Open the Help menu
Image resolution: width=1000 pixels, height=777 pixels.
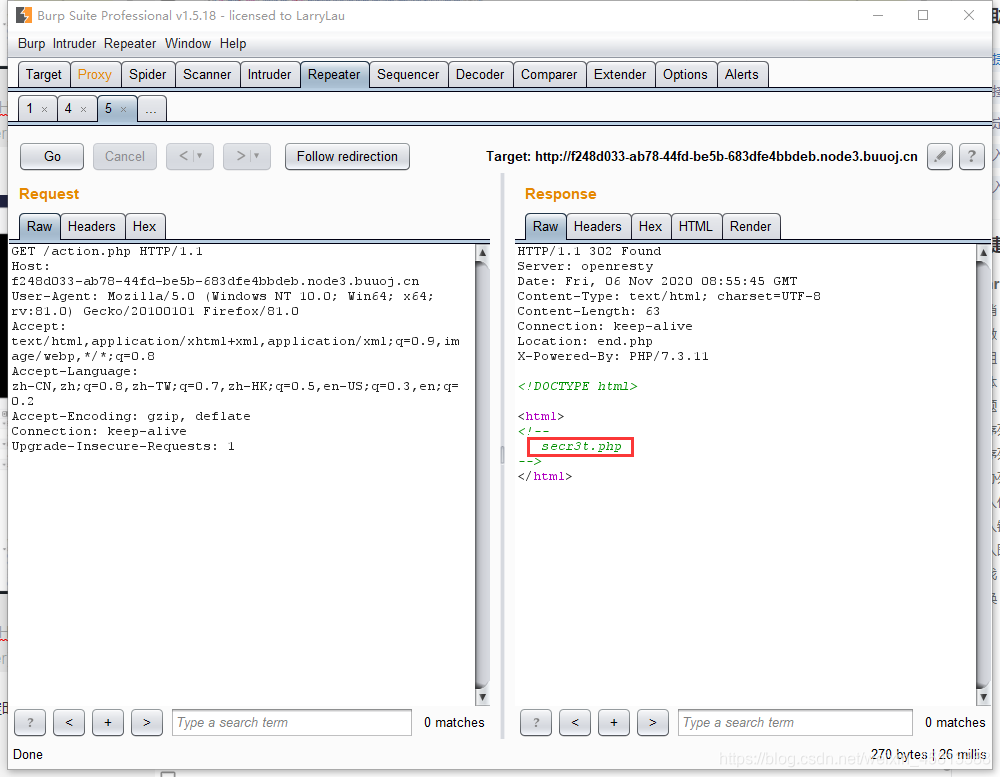click(x=233, y=43)
